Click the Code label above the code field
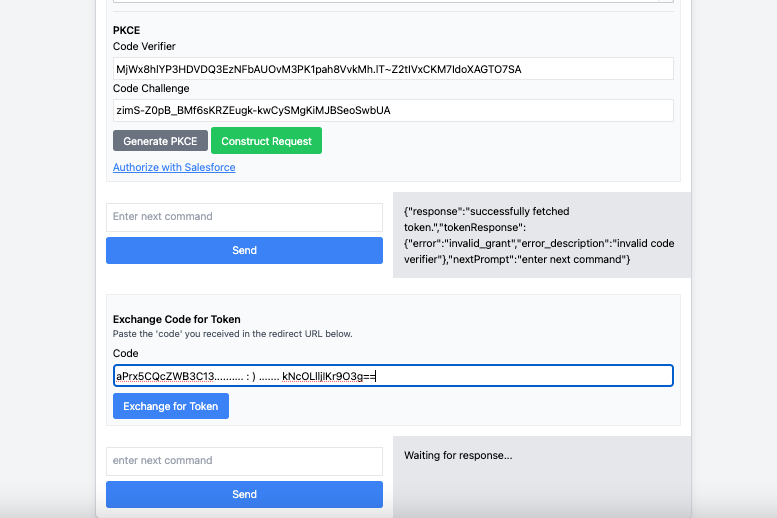The image size is (777, 518). pos(126,354)
